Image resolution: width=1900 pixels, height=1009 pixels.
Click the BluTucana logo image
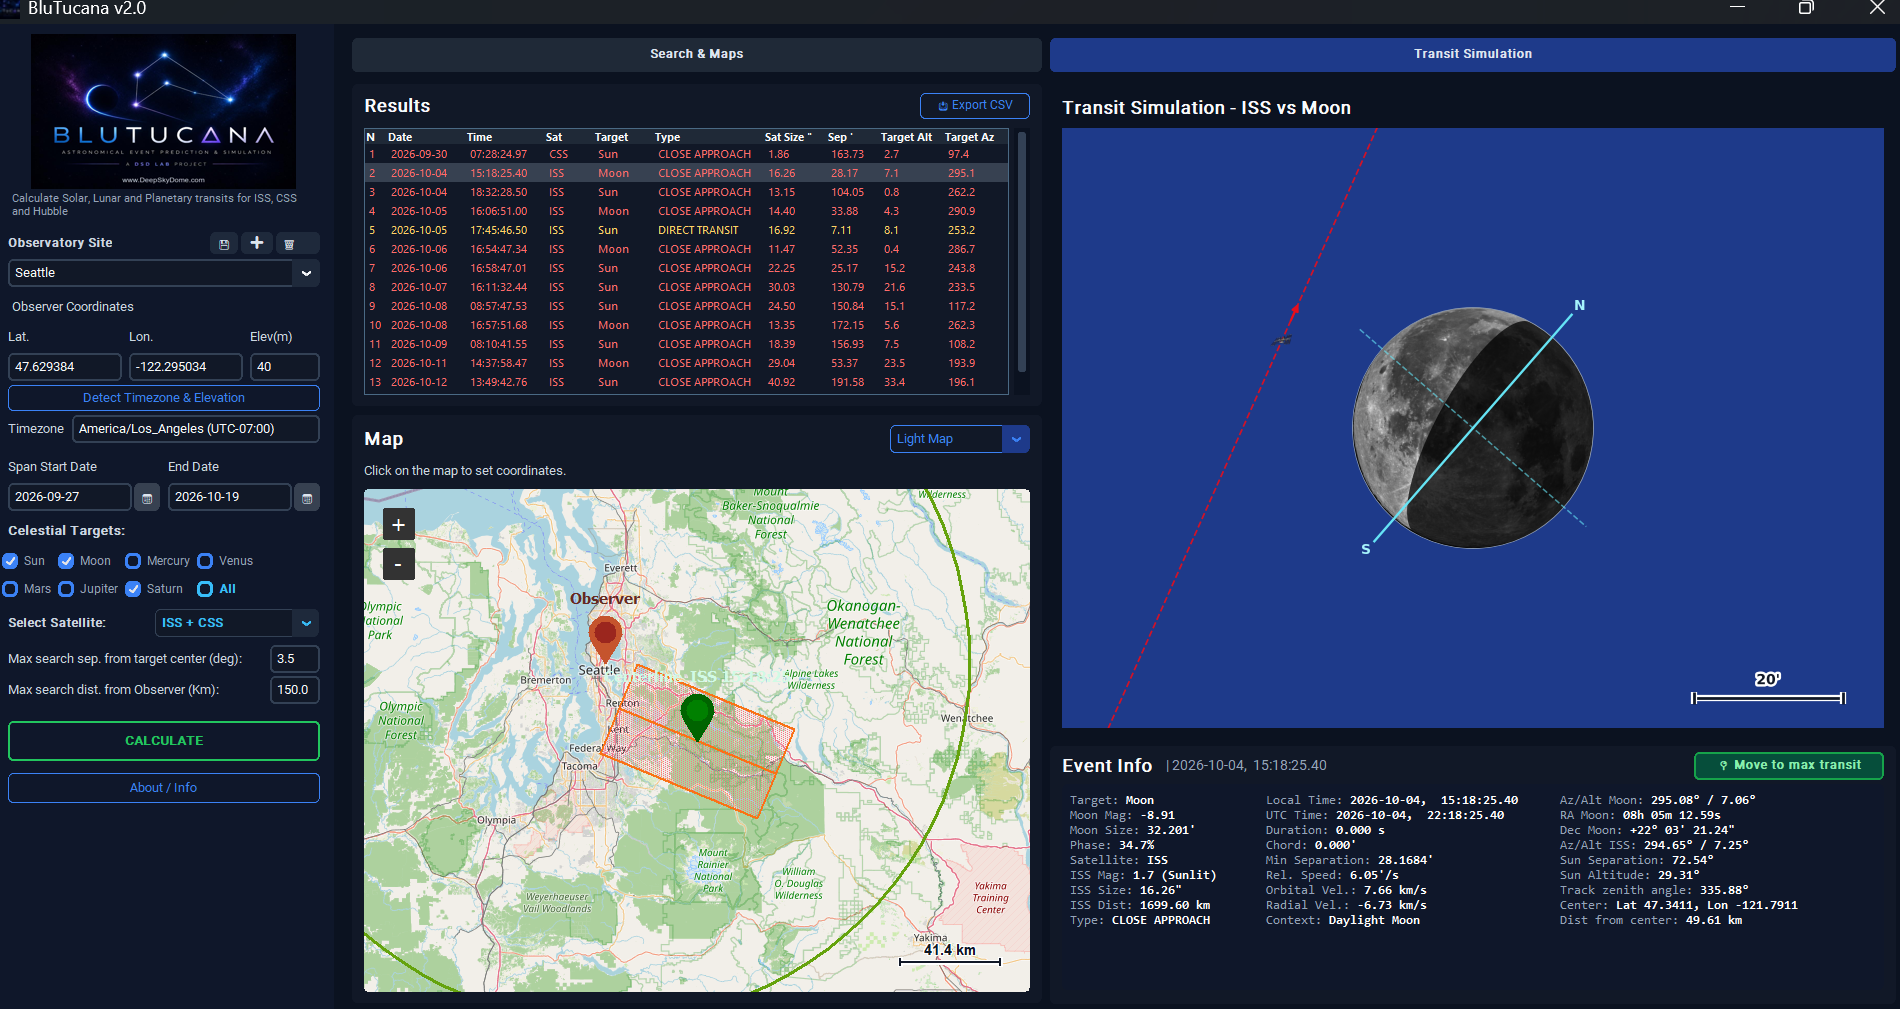click(163, 111)
